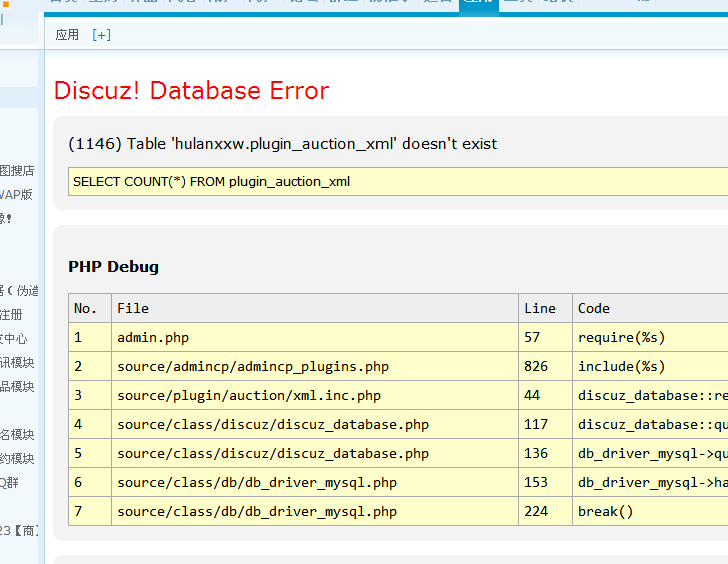Click line number 224 cell
Screen dimensions: 728x564
point(545,511)
